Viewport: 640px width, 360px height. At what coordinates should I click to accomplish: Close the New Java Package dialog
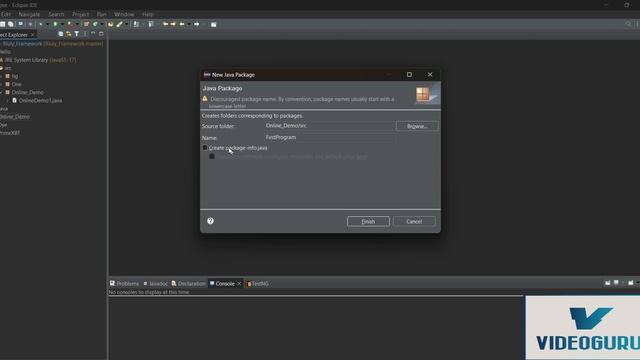(x=430, y=74)
